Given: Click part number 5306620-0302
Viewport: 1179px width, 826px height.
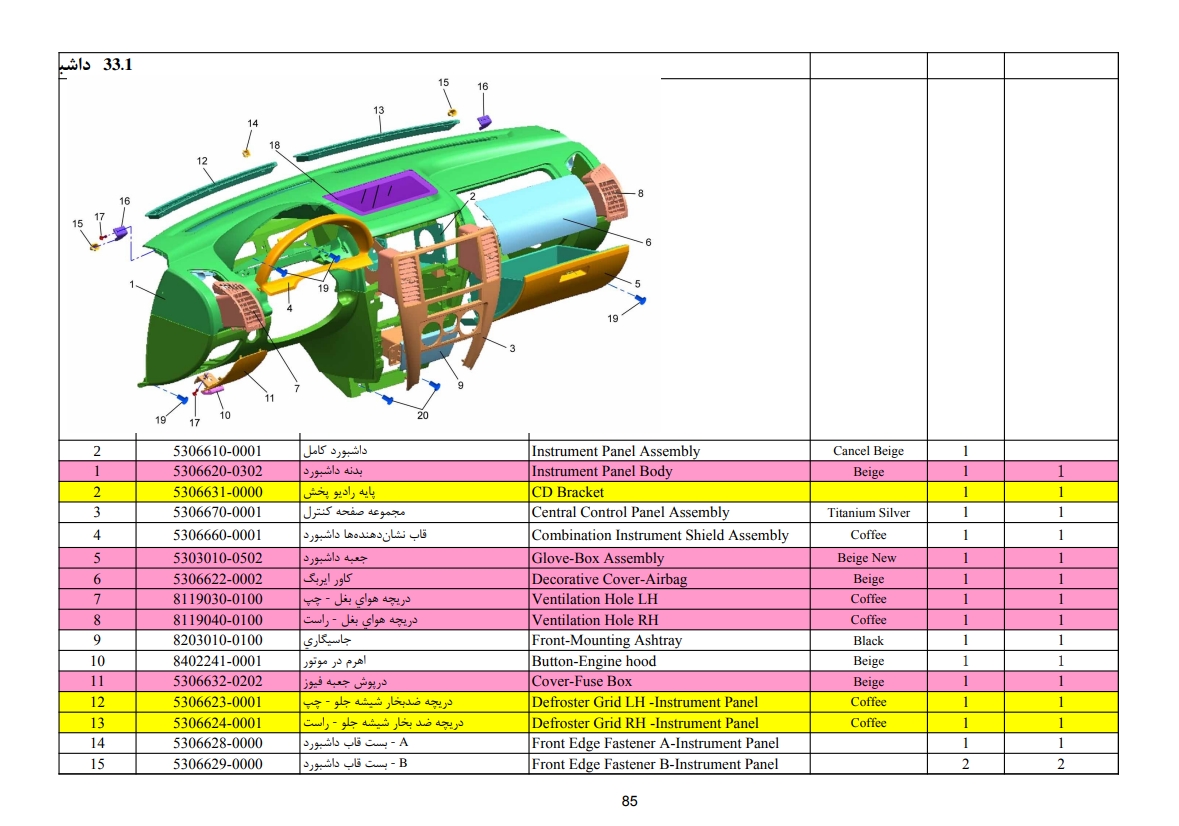Looking at the screenshot, I should point(217,471).
